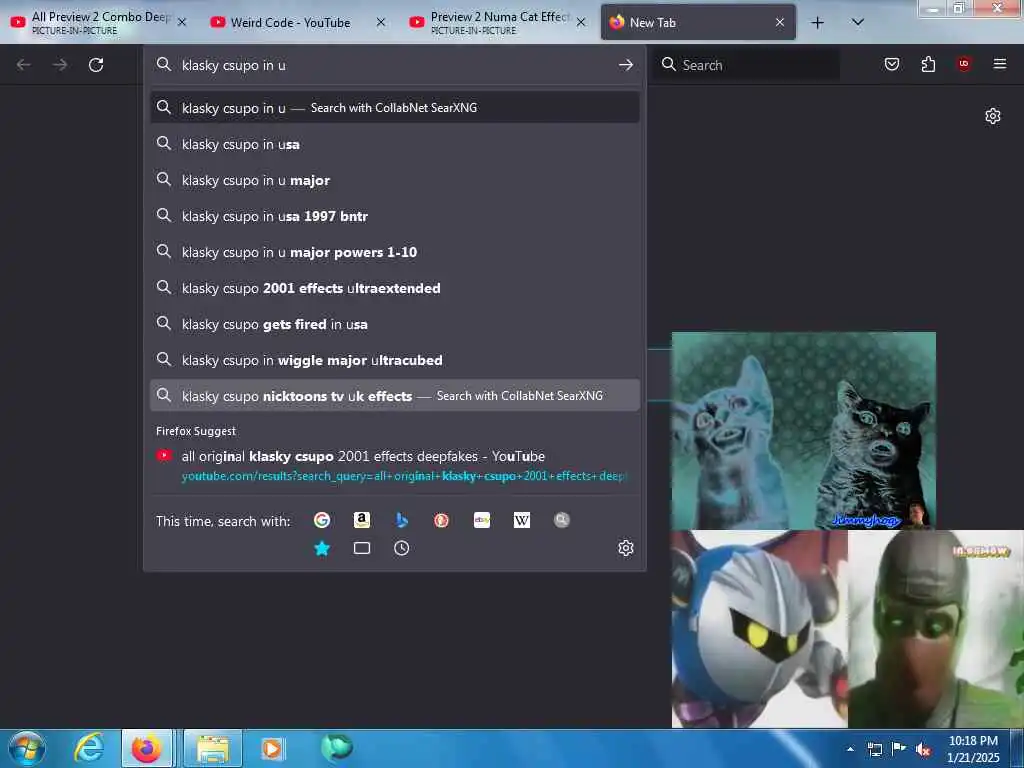Open the taskbar clock 10:18 PM
Screen dimensions: 1024x768
coord(973,749)
